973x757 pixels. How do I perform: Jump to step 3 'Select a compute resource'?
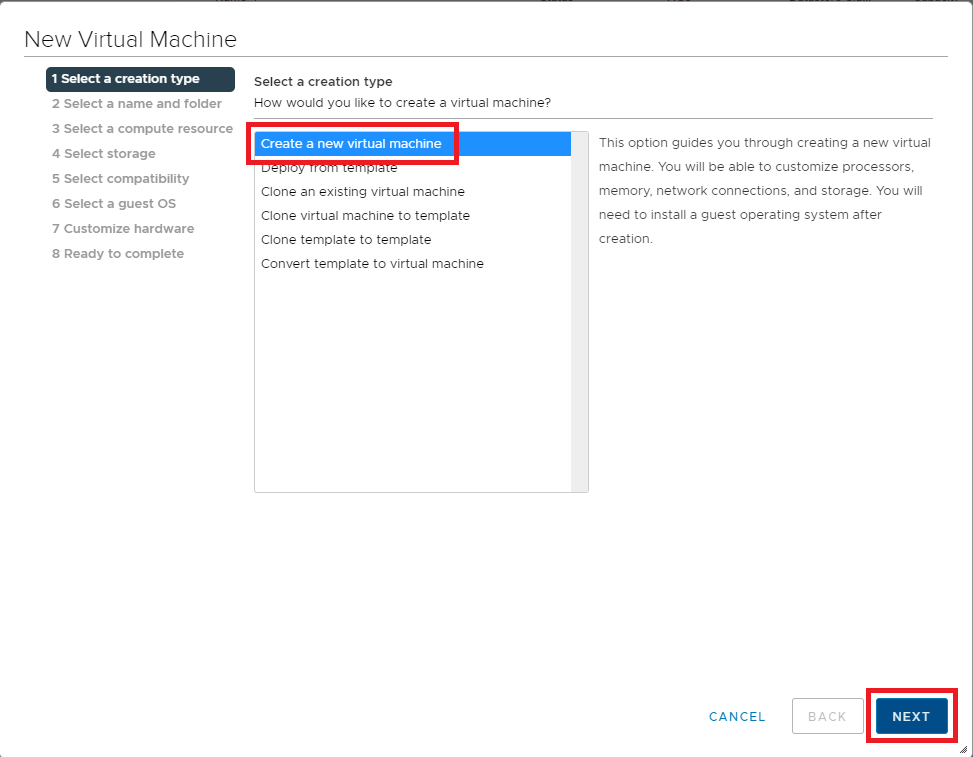pyautogui.click(x=142, y=129)
